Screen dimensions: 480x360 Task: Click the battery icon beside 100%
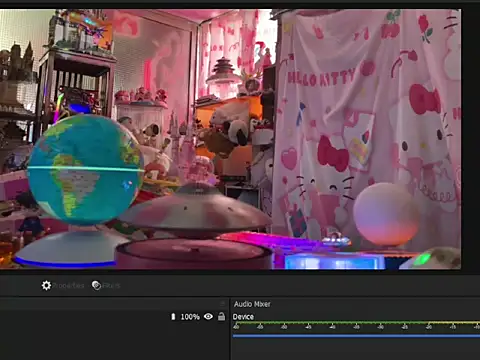[173, 316]
